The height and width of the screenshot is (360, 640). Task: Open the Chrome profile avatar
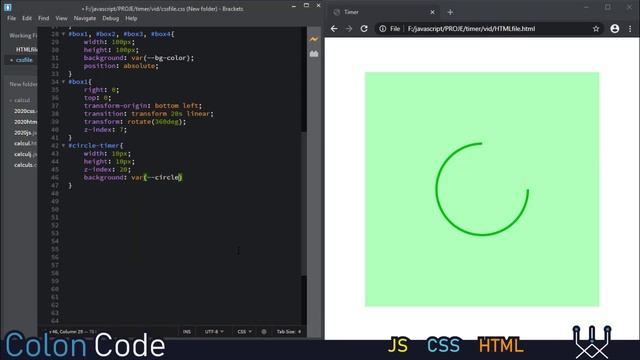[614, 29]
